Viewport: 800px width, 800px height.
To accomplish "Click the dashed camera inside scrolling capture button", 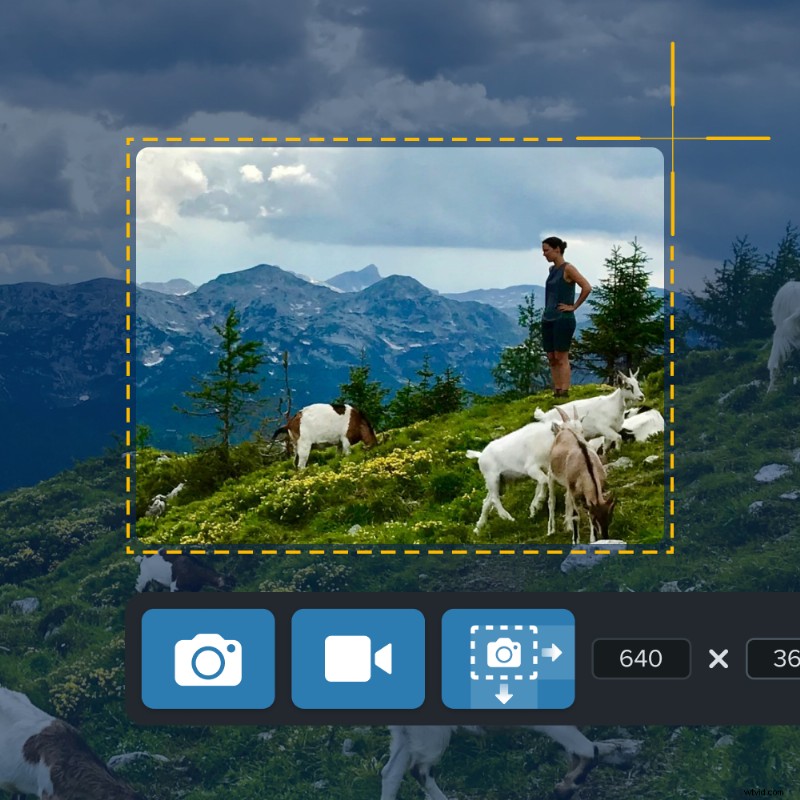I will tap(505, 653).
